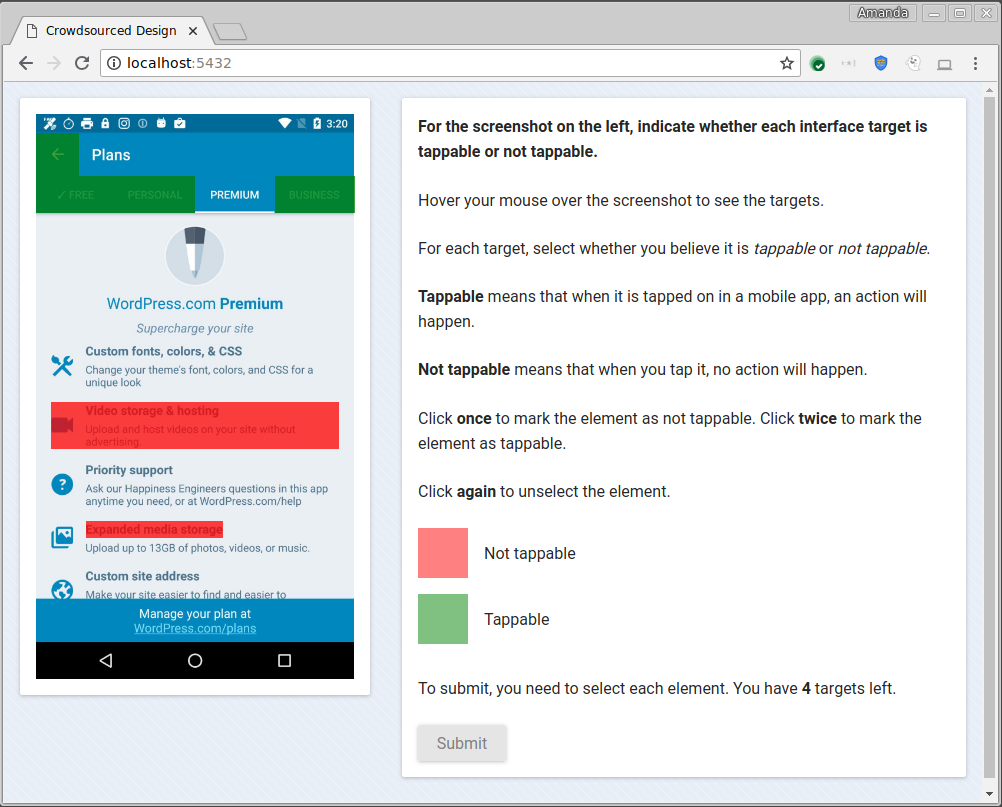
Task: Toggle the Video storage & hosting target
Action: [195, 426]
